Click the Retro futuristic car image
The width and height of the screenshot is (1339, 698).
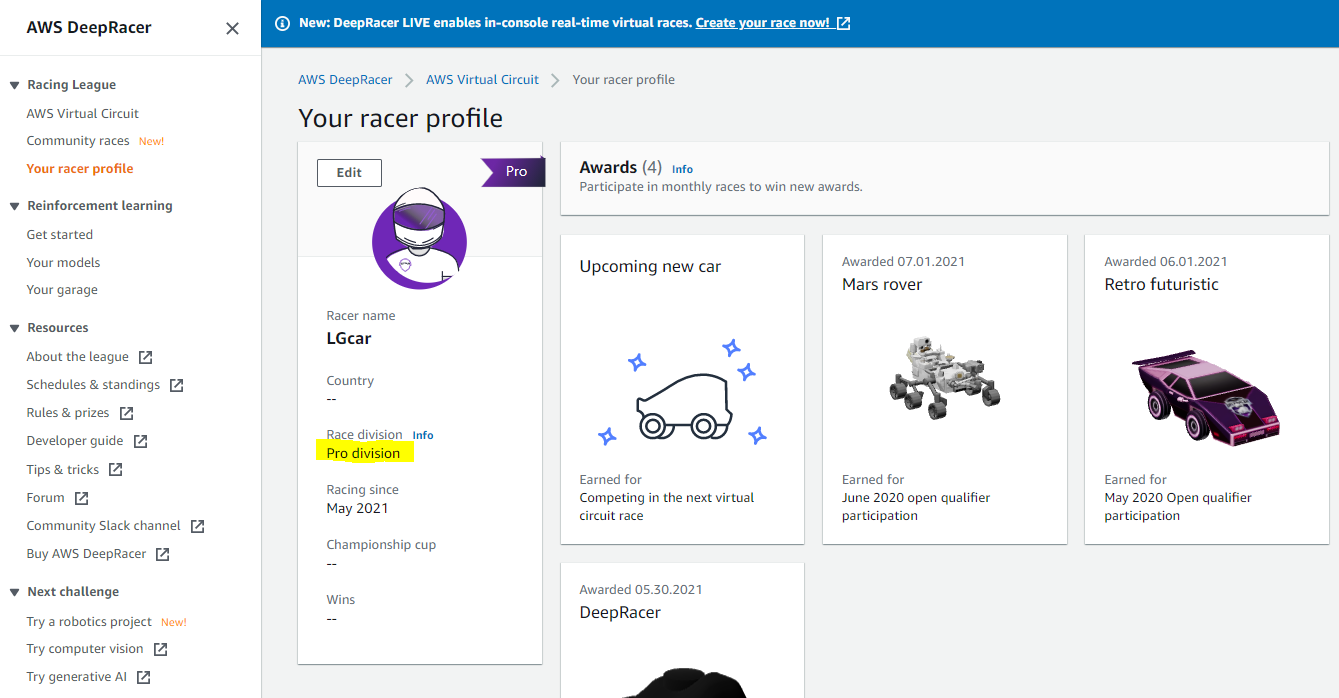tap(1207, 397)
